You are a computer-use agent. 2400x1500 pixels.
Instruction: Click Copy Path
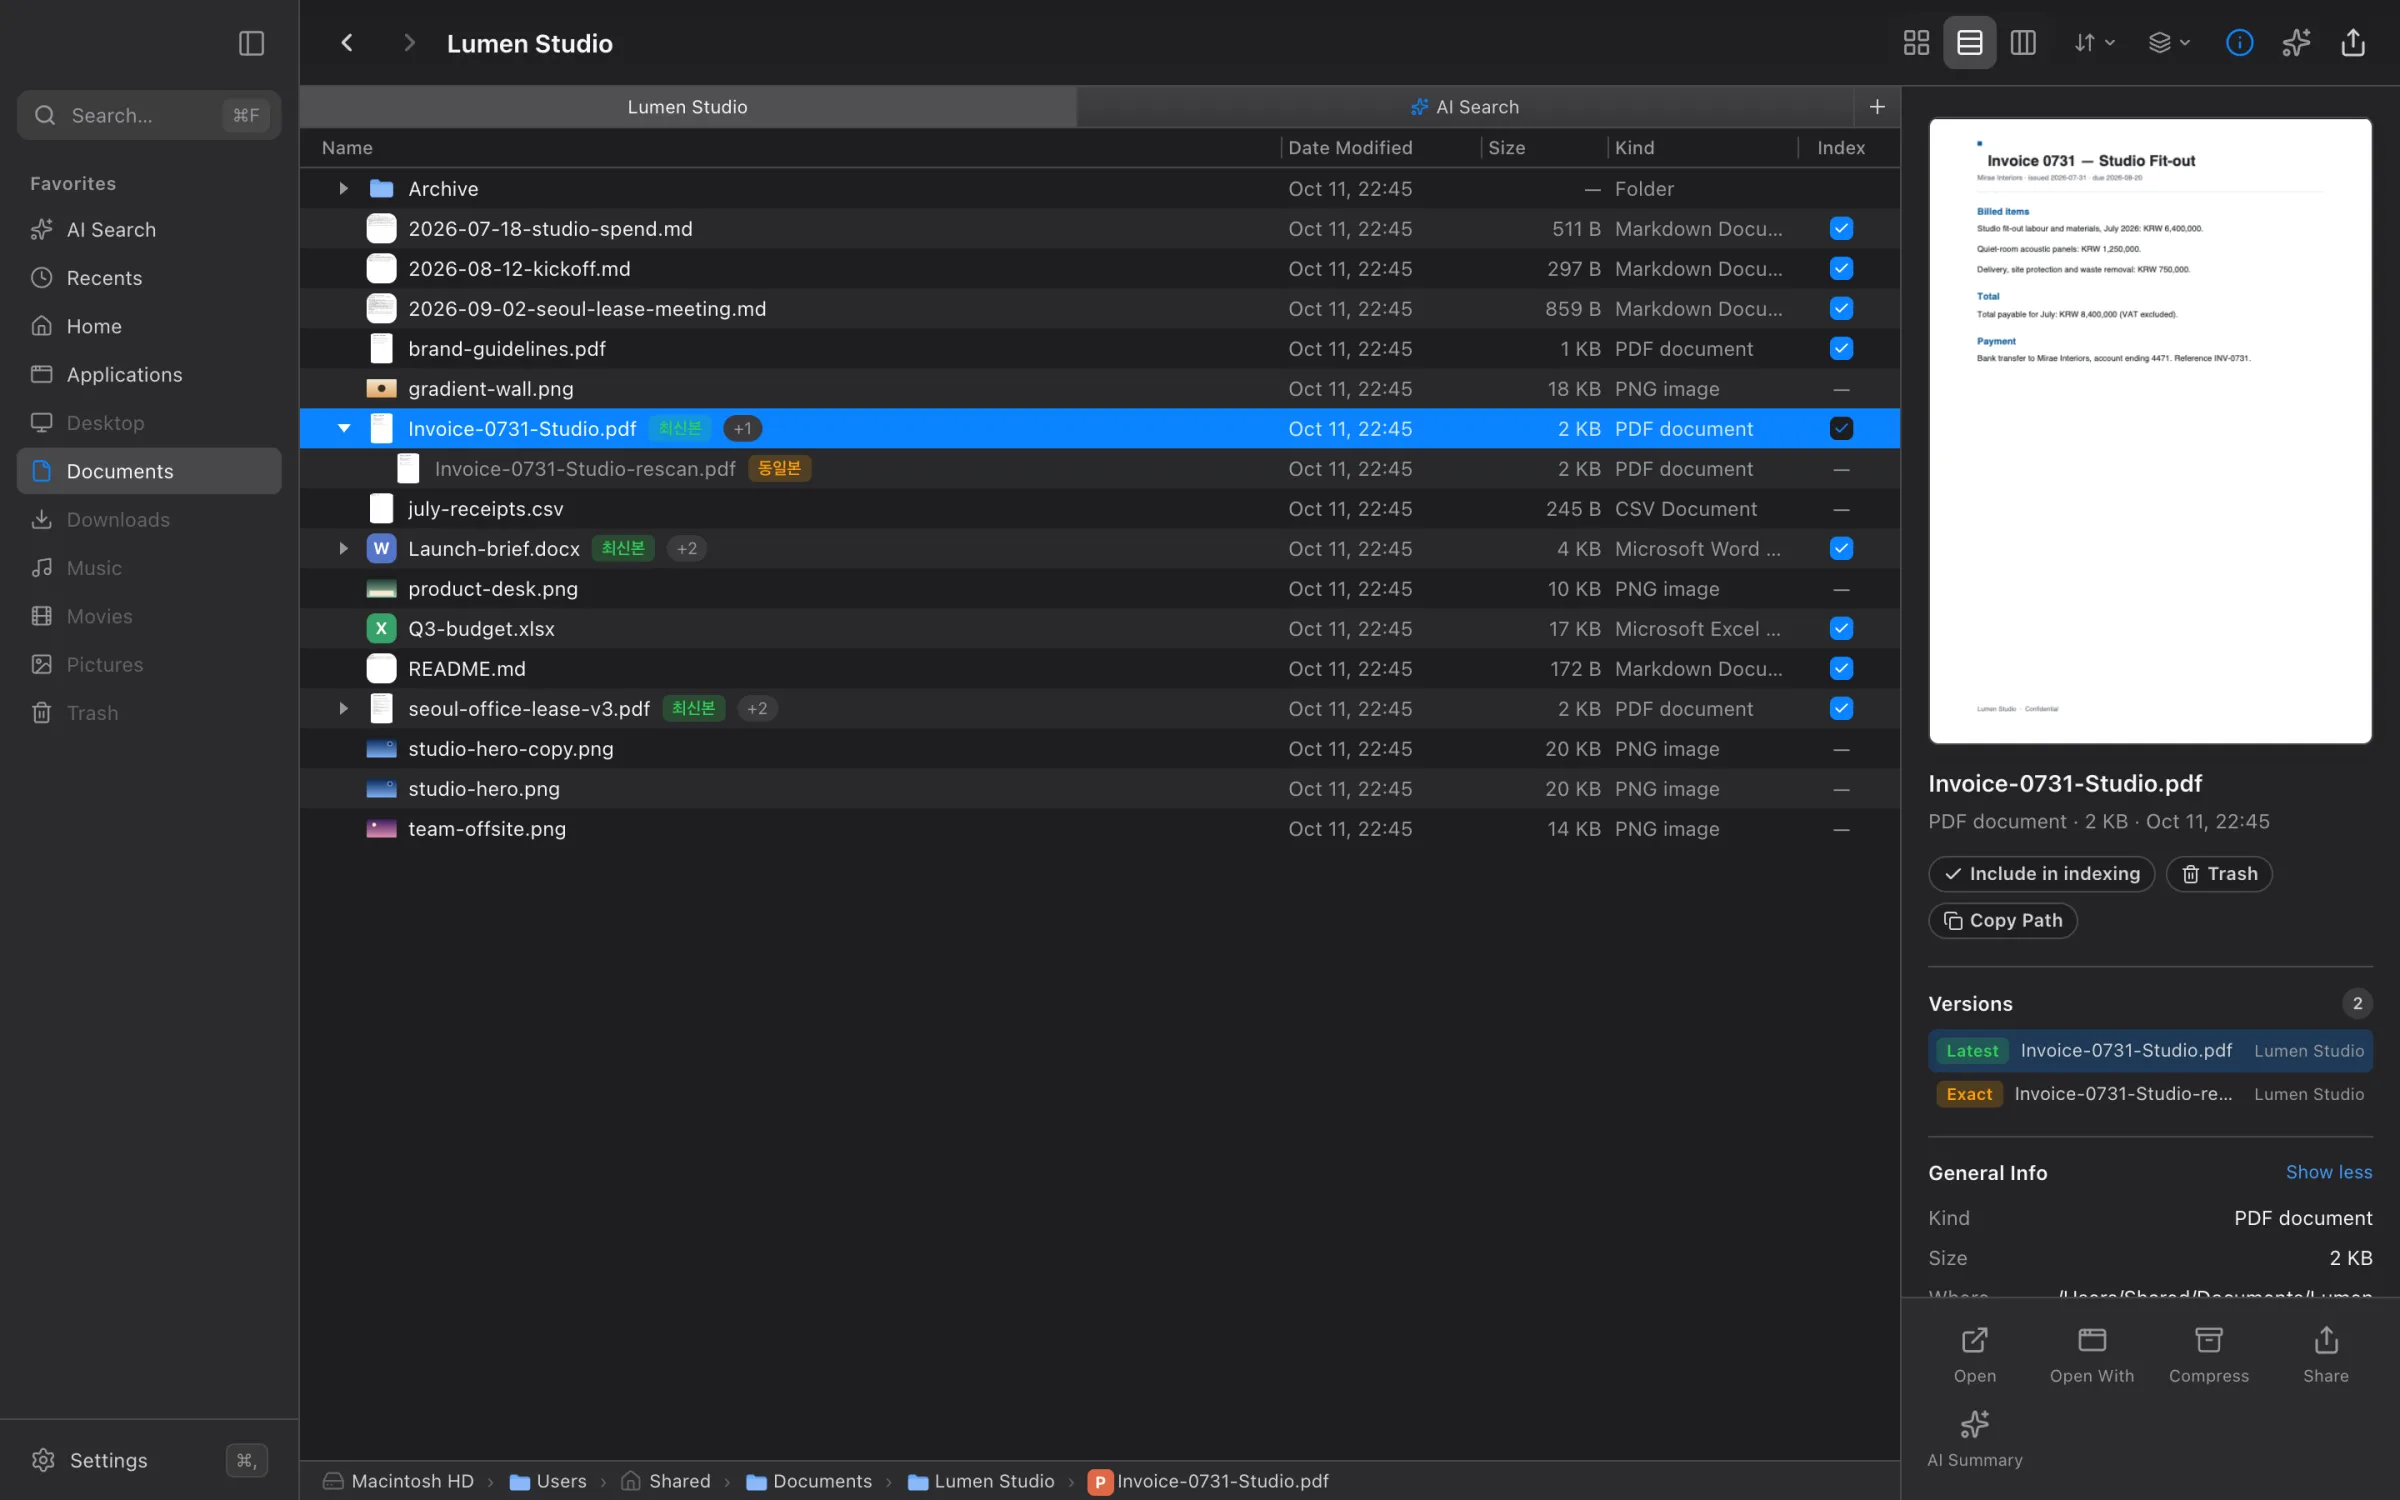[x=2002, y=921]
